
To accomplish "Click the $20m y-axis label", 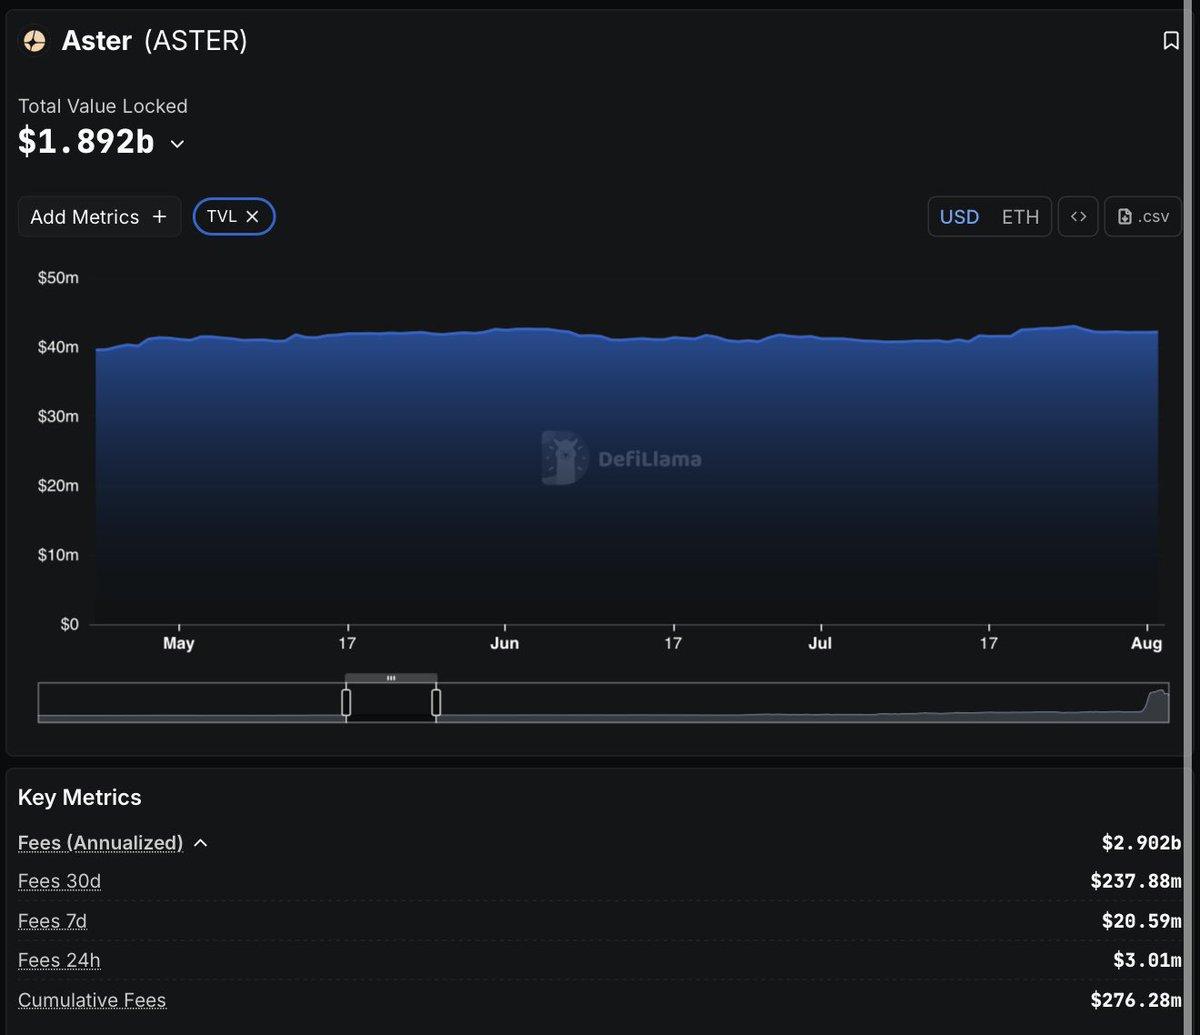I will [58, 485].
